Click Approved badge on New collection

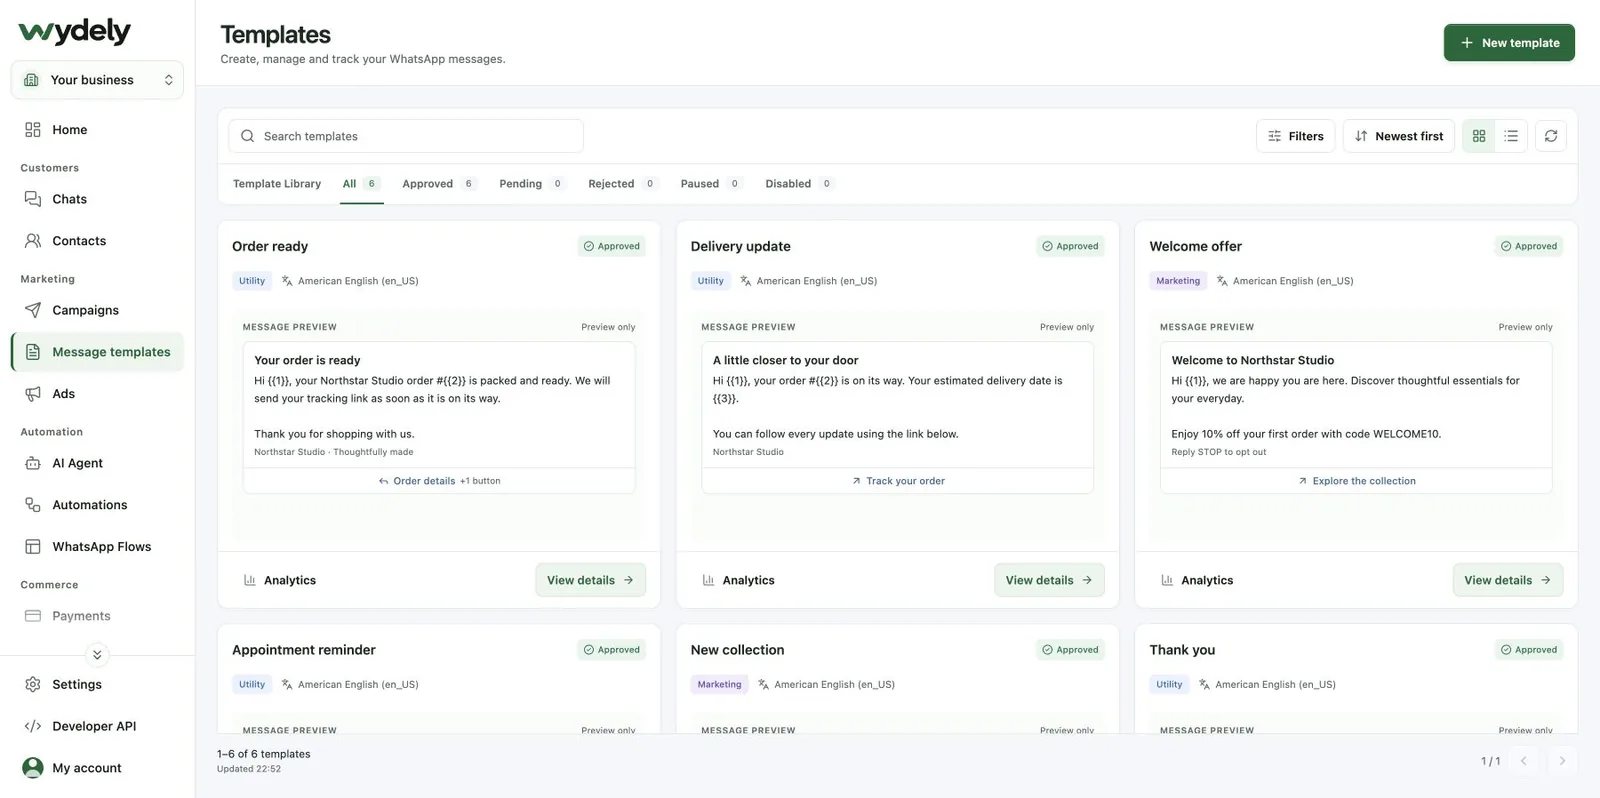click(1070, 650)
